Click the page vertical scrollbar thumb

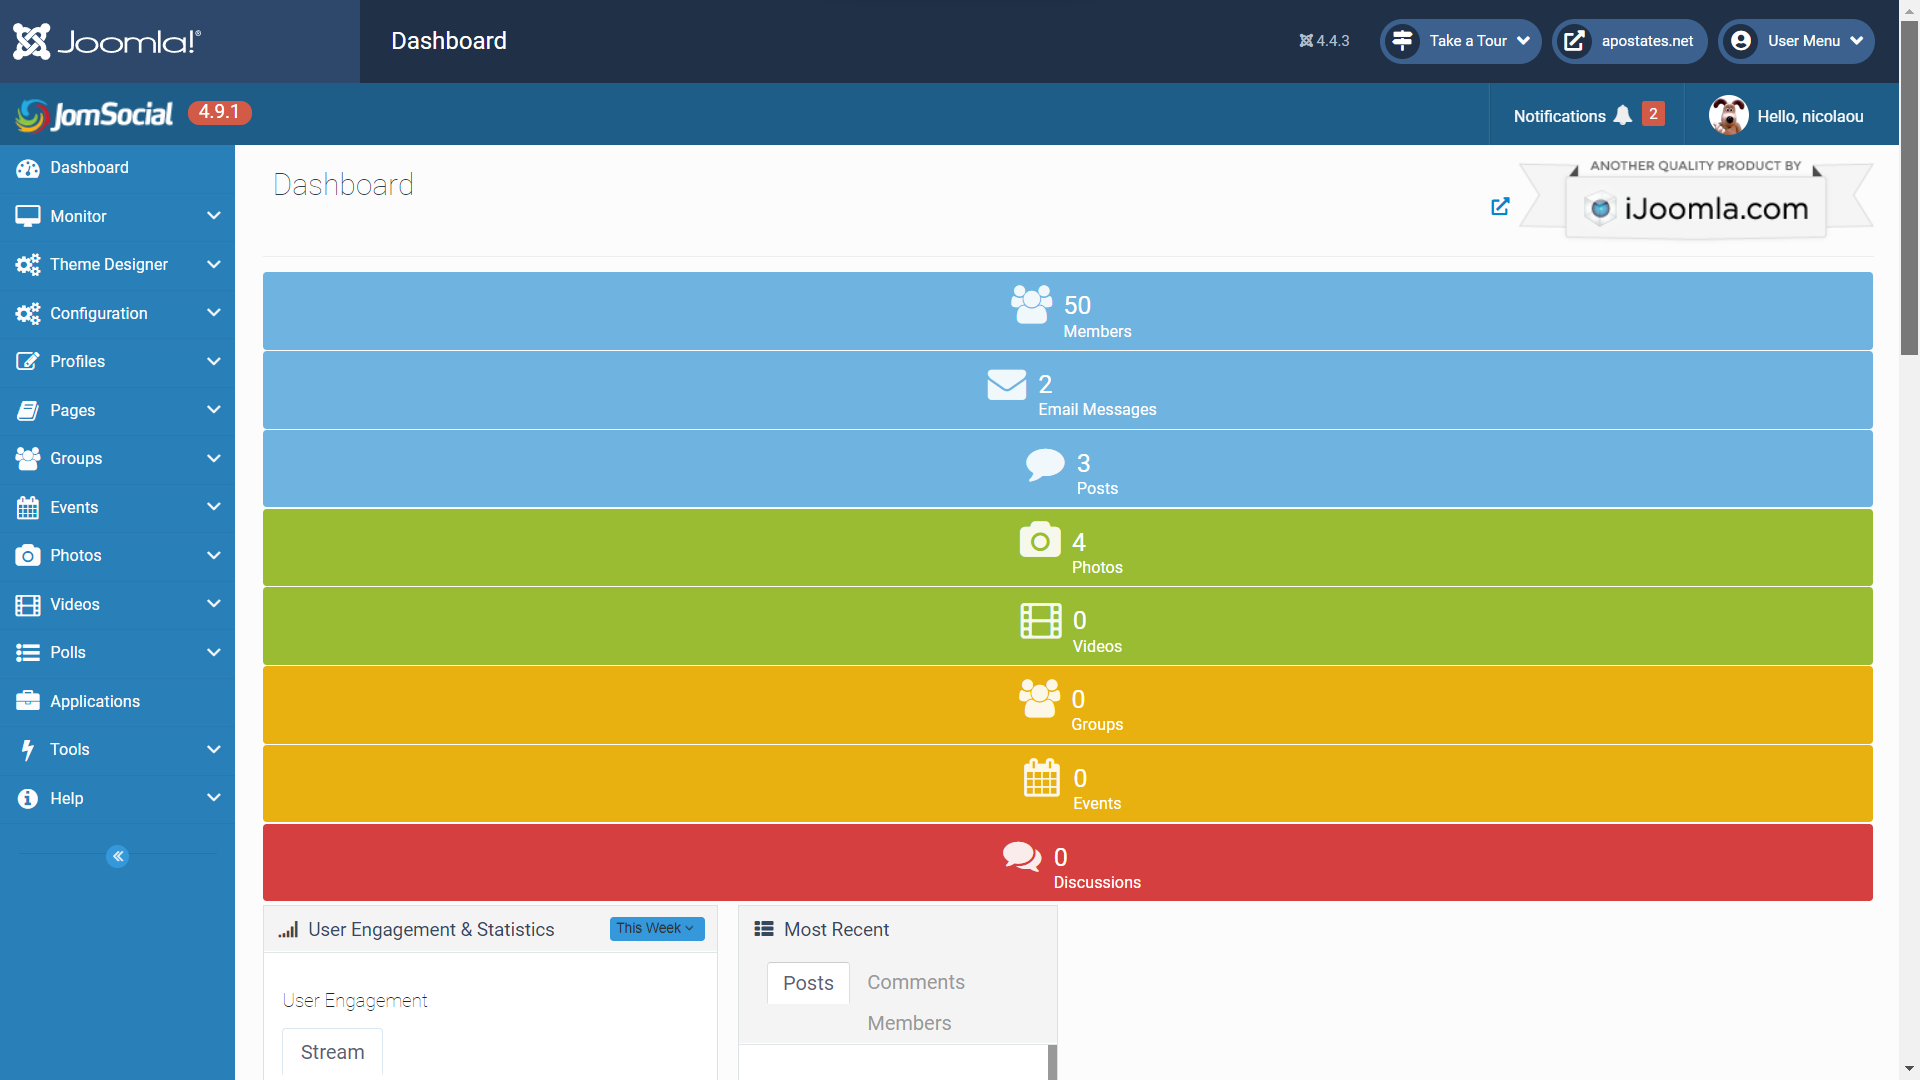1909,190
